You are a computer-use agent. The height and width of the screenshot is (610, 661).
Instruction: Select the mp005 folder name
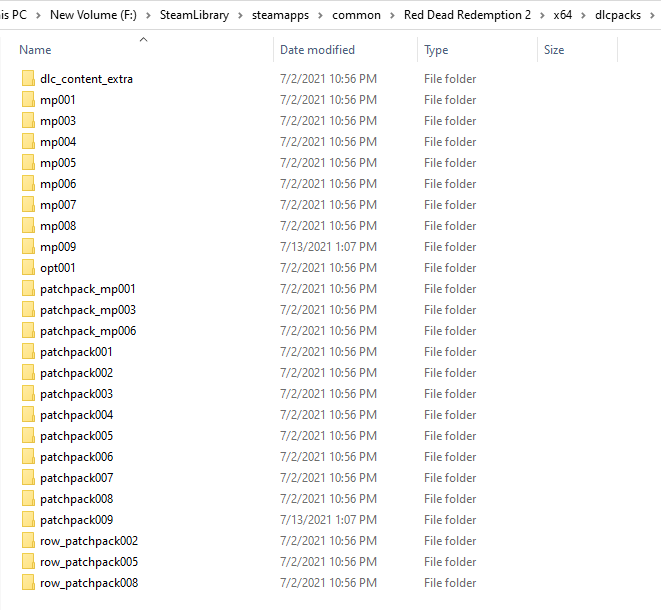58,163
